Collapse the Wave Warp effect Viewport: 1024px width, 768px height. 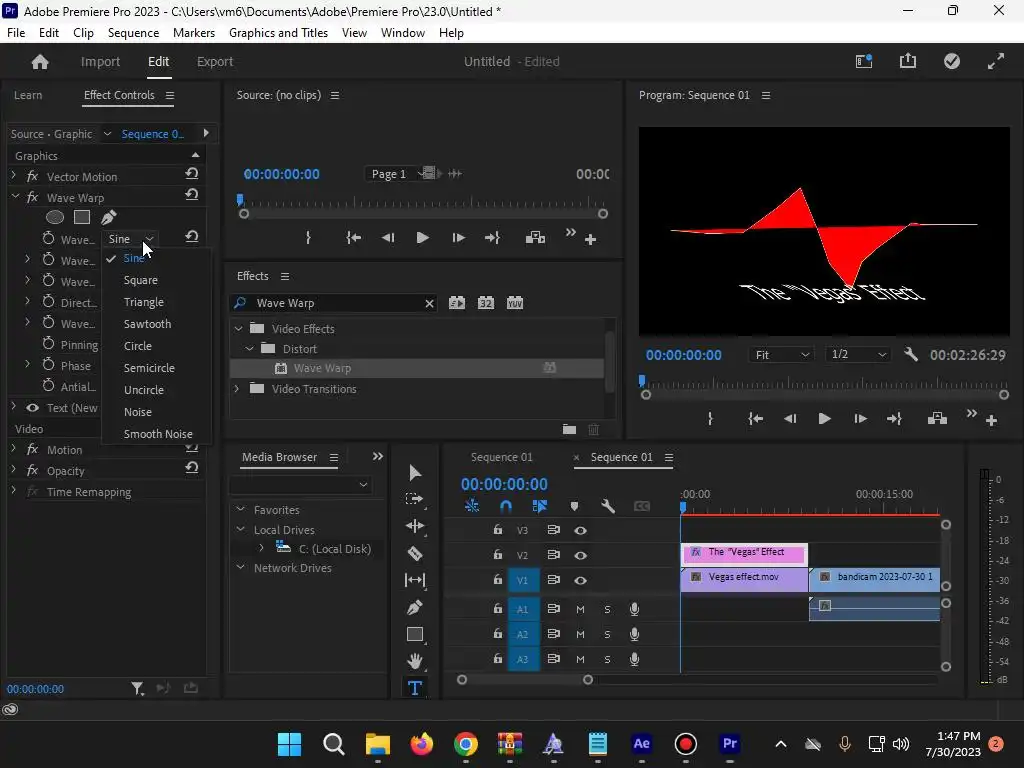15,196
